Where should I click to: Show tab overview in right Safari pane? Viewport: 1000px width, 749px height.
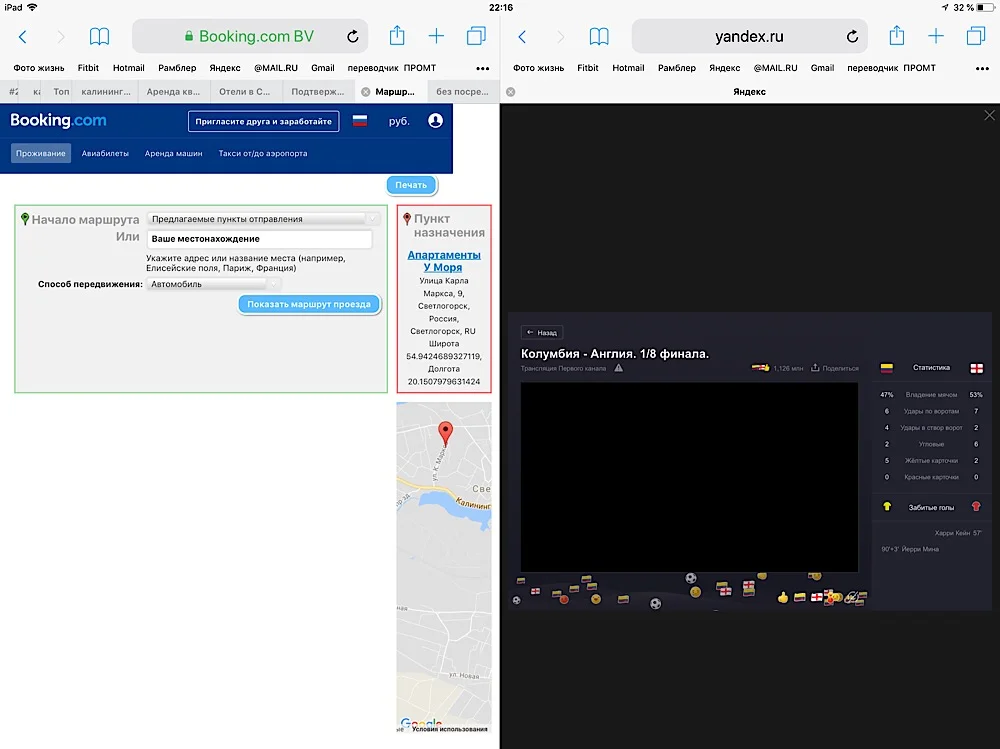coord(976,36)
